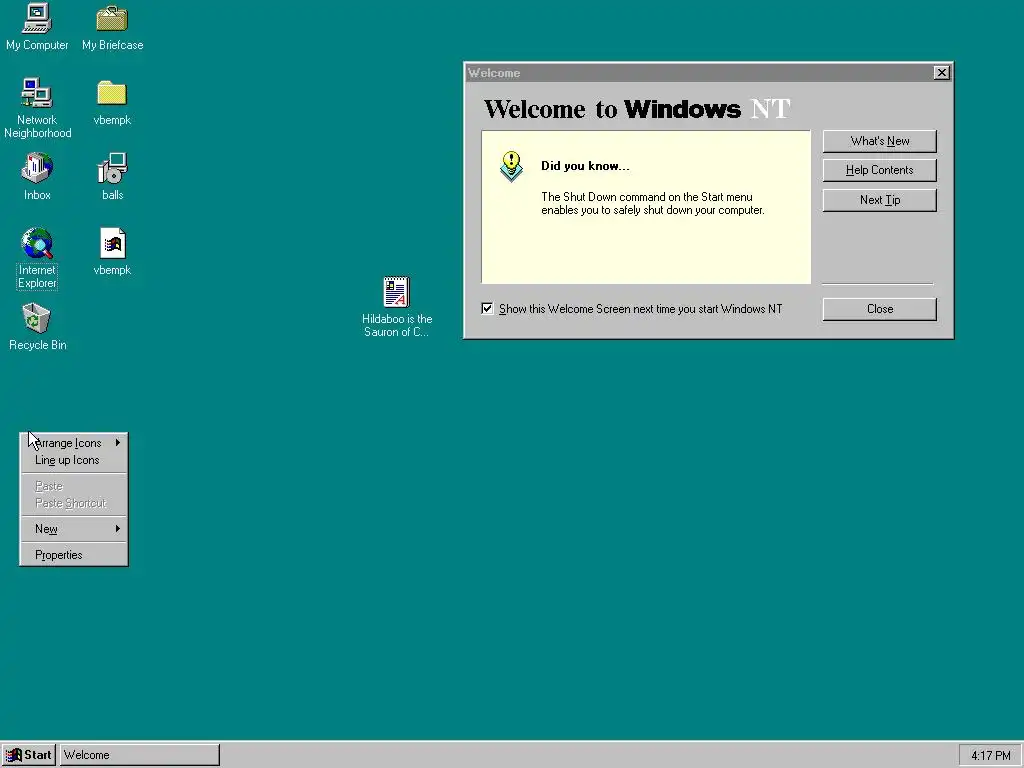
Task: Show the Next Tip
Action: [880, 200]
